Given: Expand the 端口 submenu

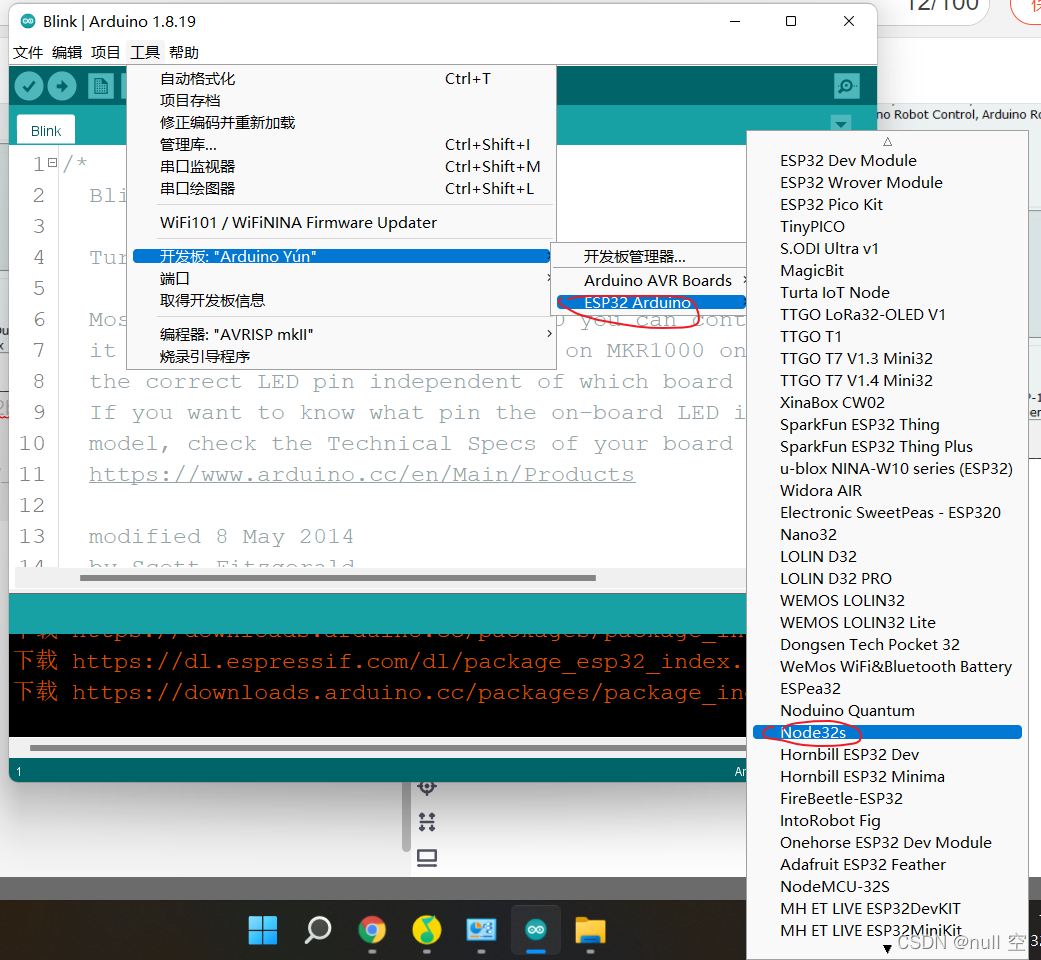Looking at the screenshot, I should coord(341,278).
